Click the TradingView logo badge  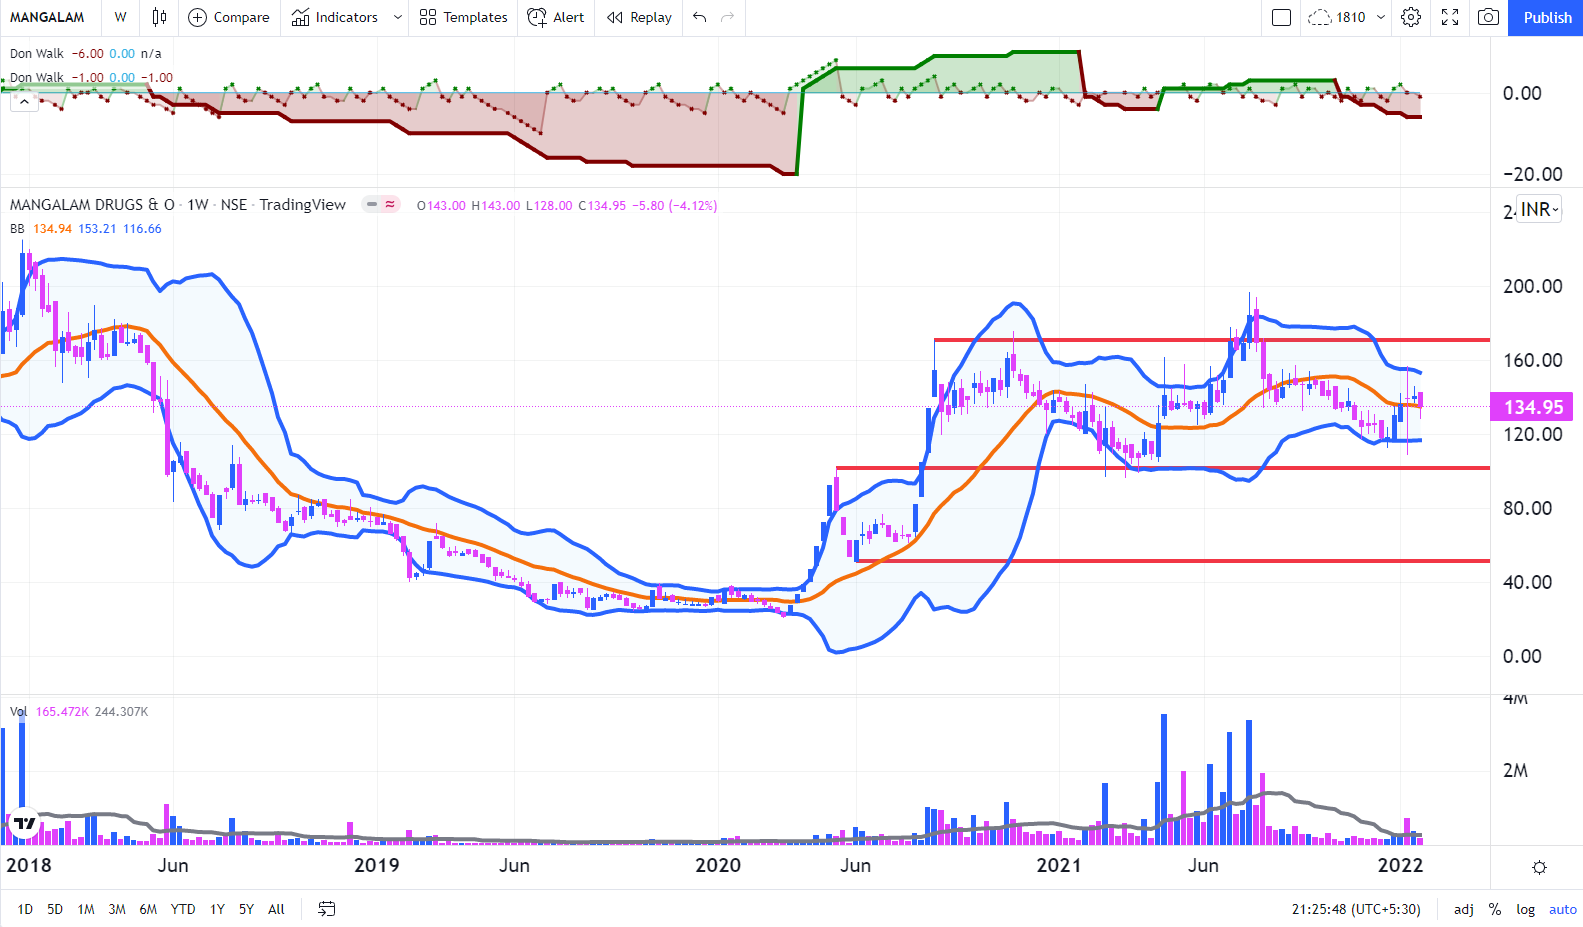click(x=24, y=823)
